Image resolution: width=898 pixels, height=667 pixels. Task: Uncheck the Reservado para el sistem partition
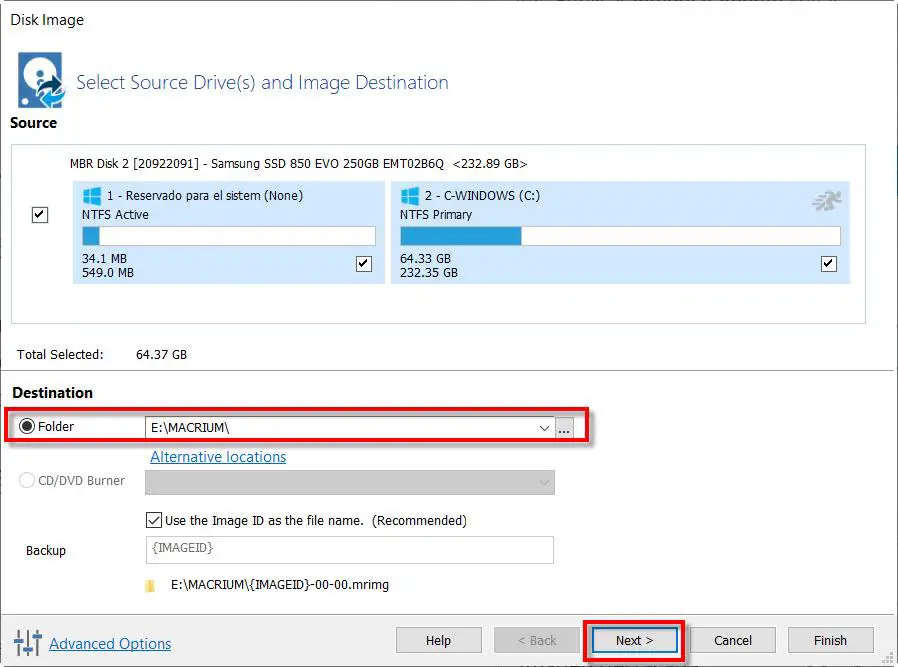tap(363, 264)
